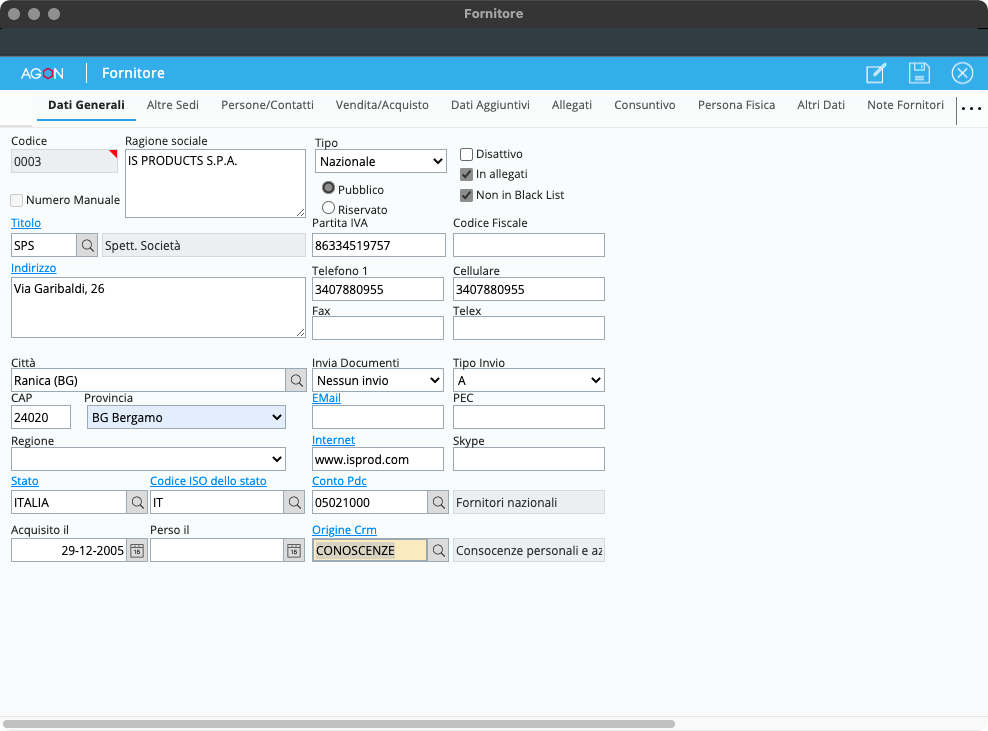Image resolution: width=988 pixels, height=731 pixels.
Task: Open calendar for Perso il date
Action: pos(294,550)
